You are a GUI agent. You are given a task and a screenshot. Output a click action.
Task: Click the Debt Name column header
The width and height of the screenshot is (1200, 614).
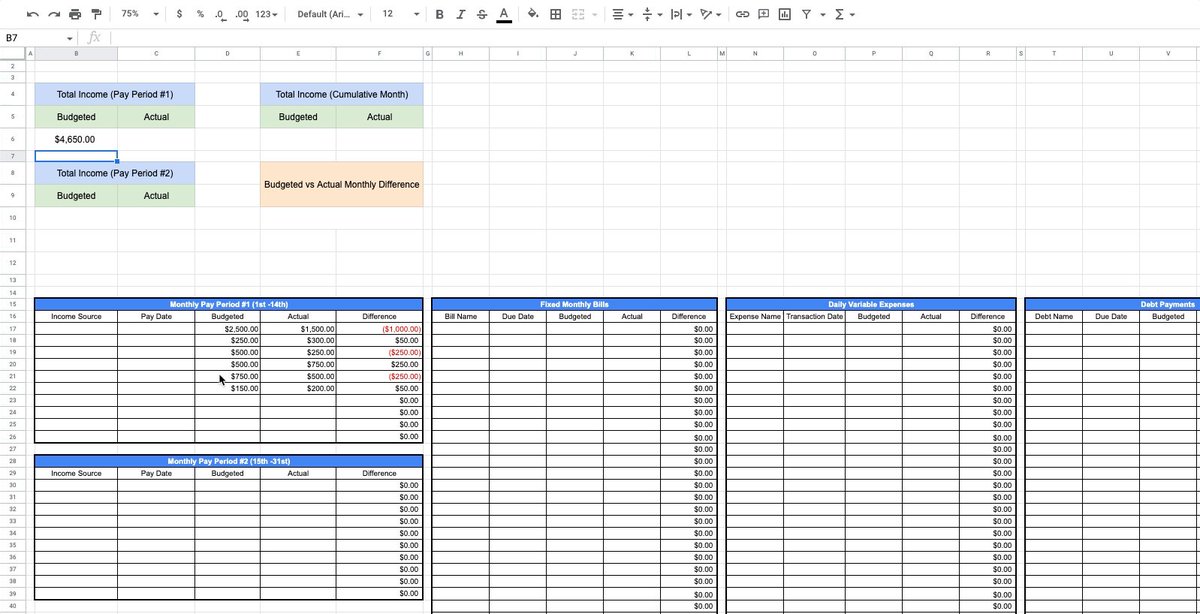coord(1054,316)
